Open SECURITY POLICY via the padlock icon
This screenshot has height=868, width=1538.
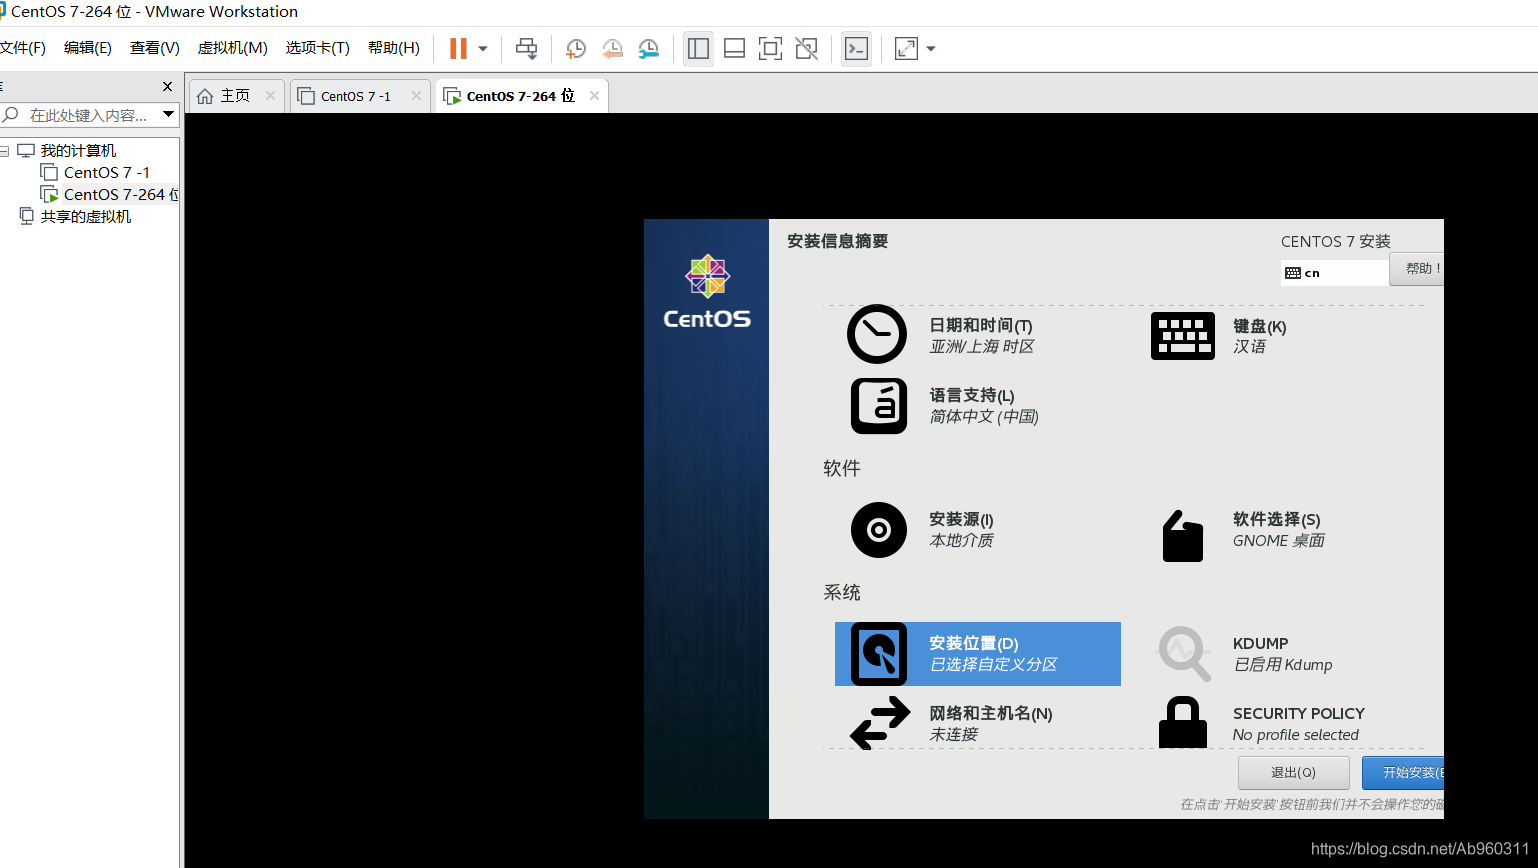pyautogui.click(x=1183, y=722)
